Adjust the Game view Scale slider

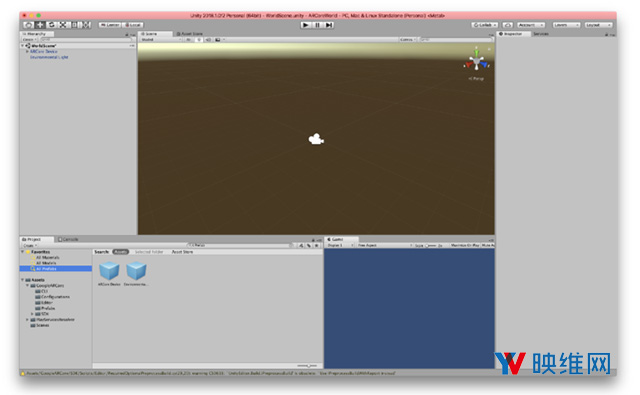coord(431,245)
